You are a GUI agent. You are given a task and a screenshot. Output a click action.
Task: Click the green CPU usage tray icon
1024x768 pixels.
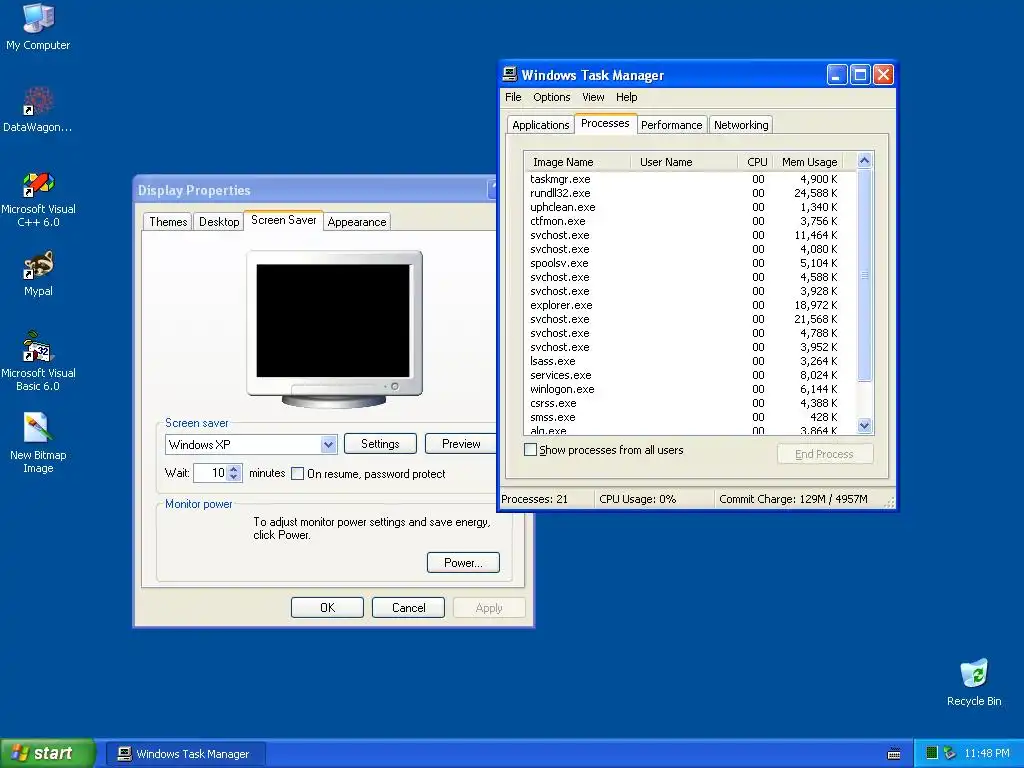tap(932, 753)
